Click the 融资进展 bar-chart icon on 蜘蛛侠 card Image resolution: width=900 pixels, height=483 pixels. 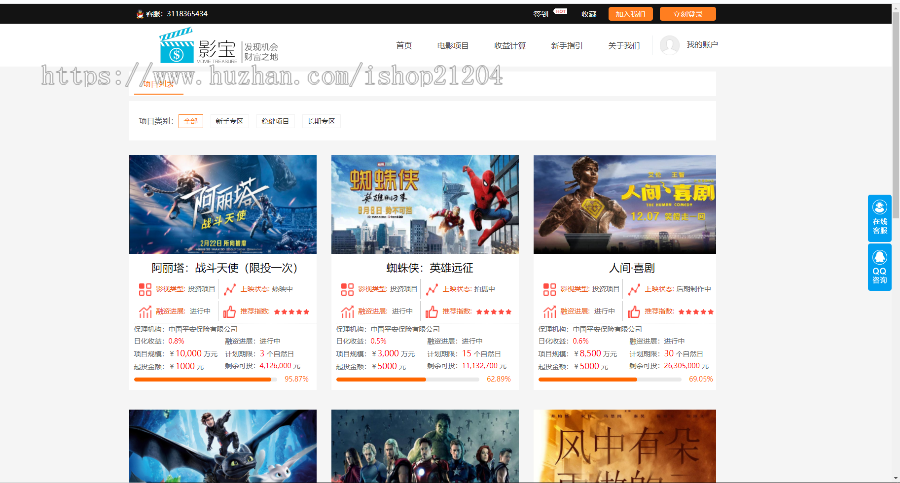click(347, 312)
